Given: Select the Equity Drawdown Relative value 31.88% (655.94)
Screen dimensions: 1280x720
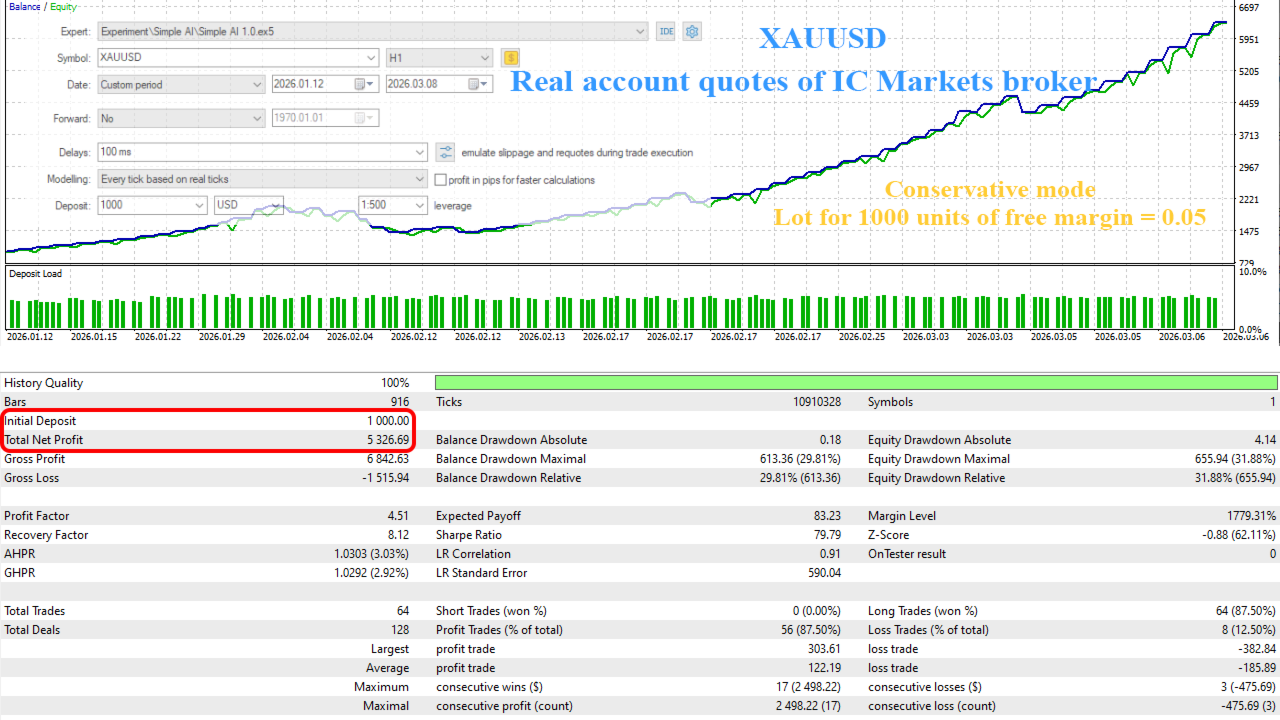Looking at the screenshot, I should click(1235, 478).
